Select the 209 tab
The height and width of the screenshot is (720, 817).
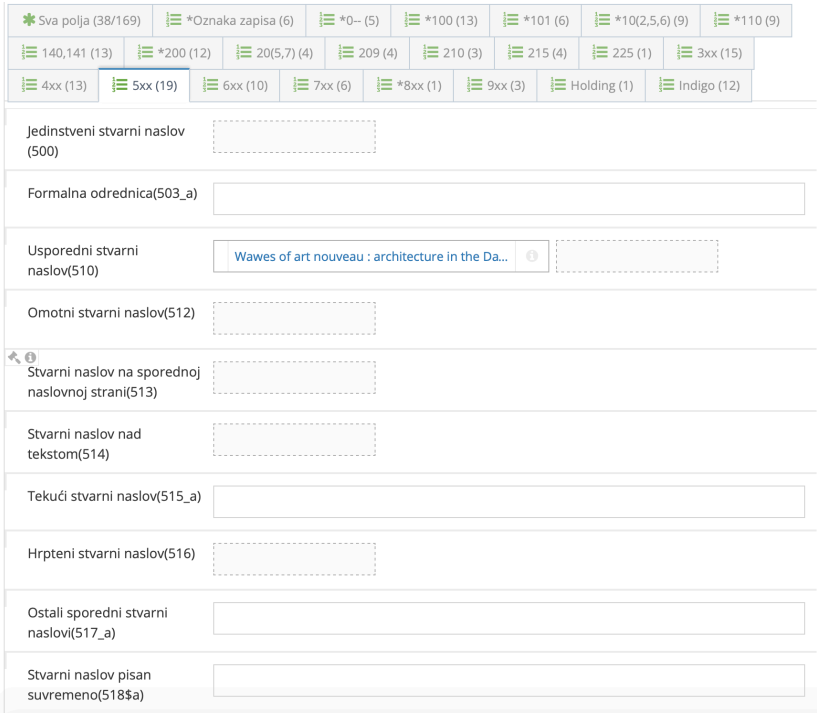tap(367, 53)
